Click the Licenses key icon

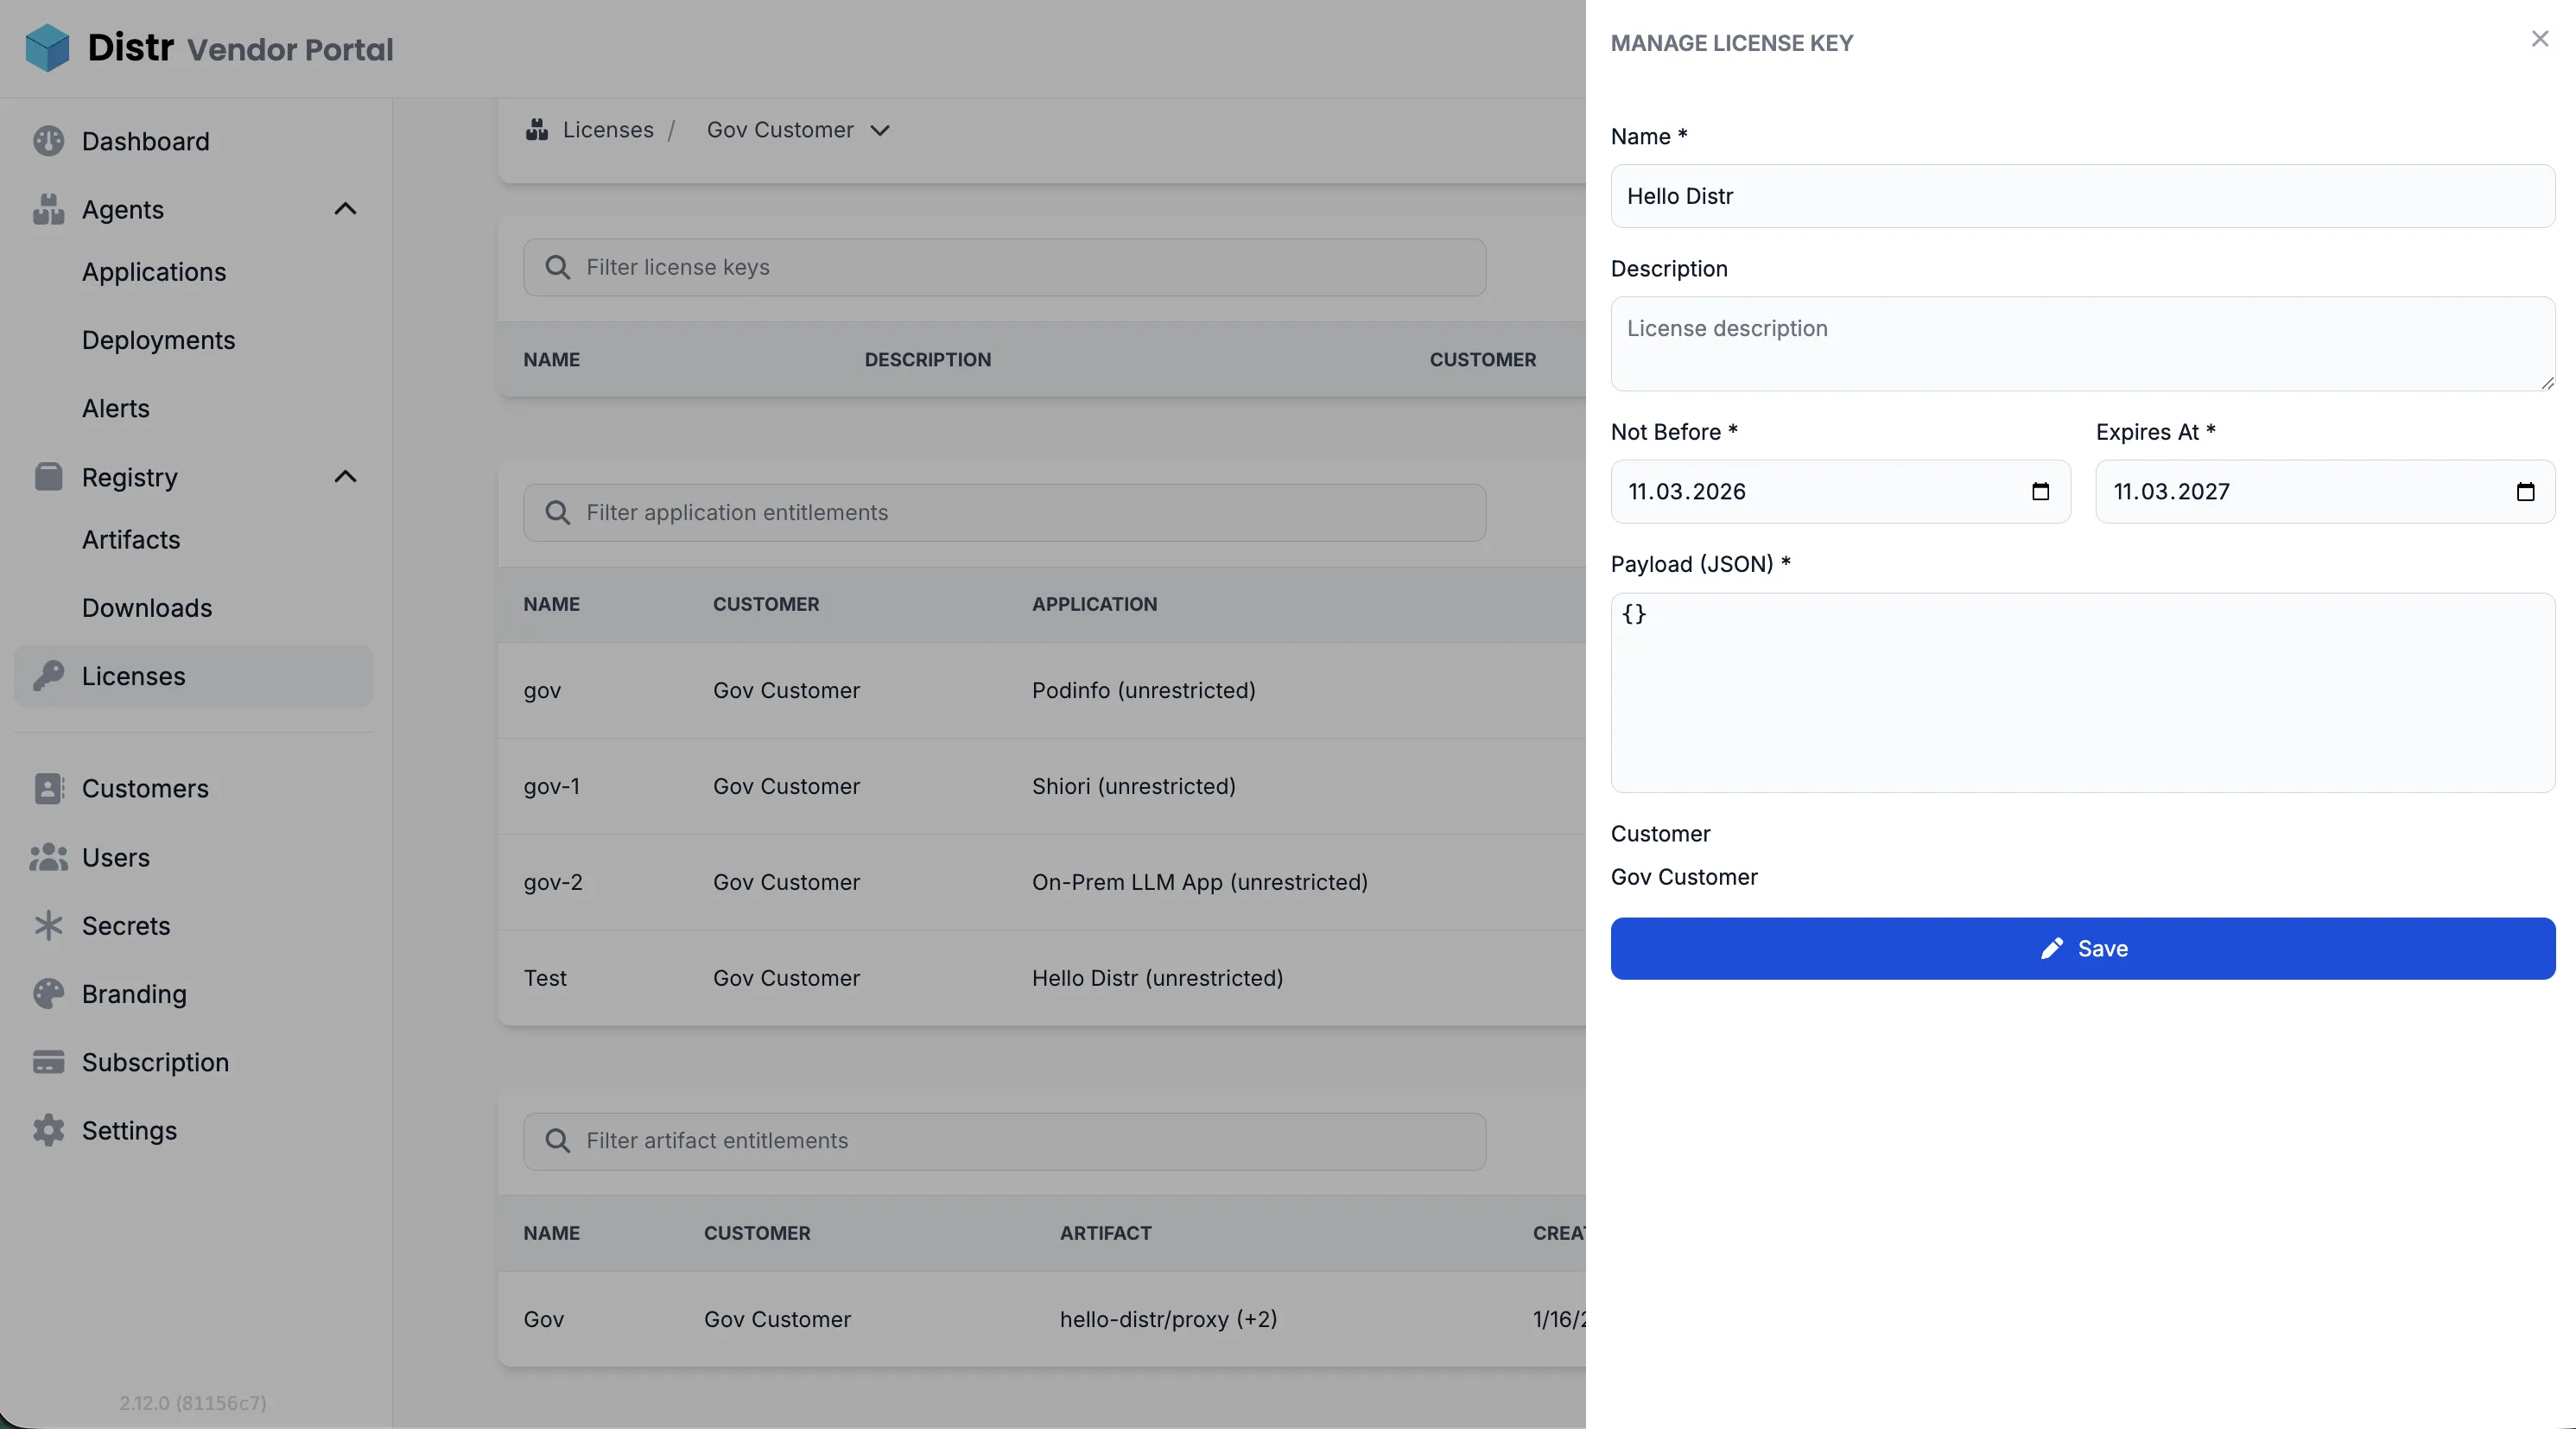[x=48, y=676]
